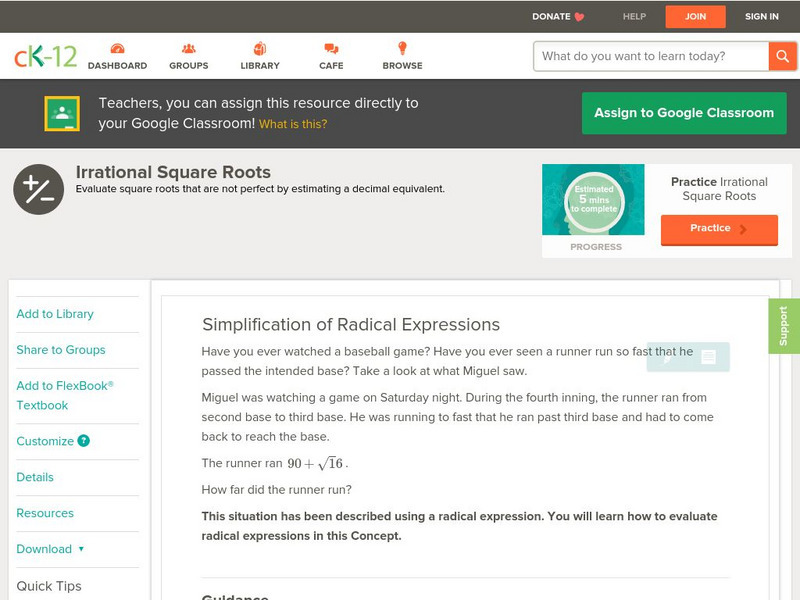This screenshot has height=600, width=800.
Task: Expand the Download dropdown
Action: click(48, 549)
